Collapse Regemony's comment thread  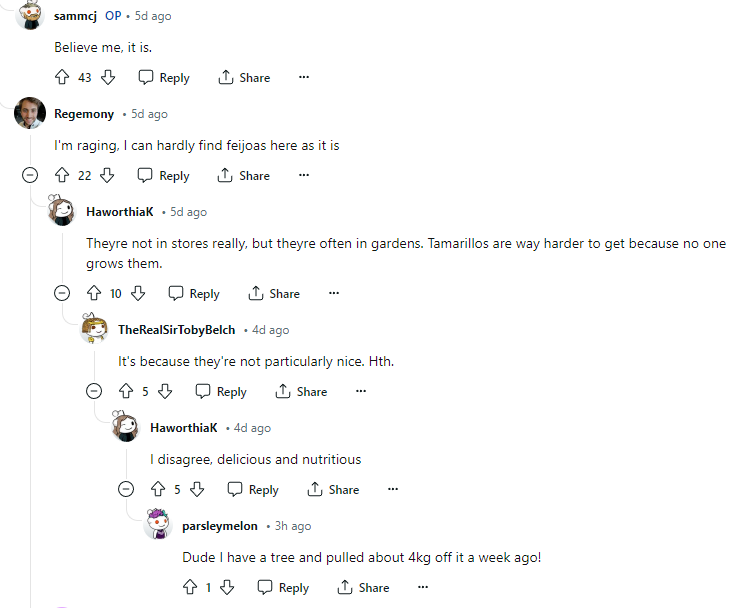pyautogui.click(x=30, y=175)
